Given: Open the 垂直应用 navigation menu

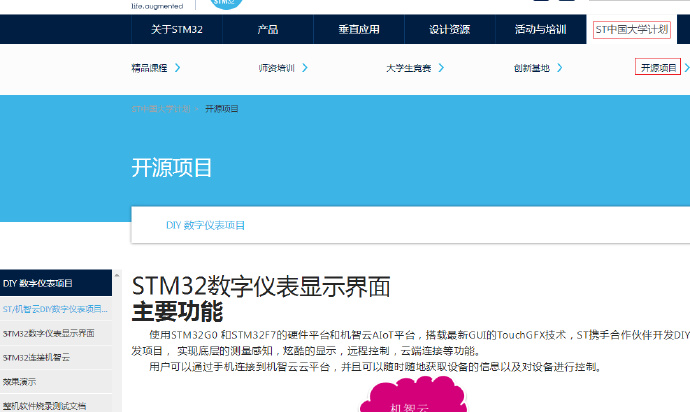Looking at the screenshot, I should pyautogui.click(x=359, y=29).
